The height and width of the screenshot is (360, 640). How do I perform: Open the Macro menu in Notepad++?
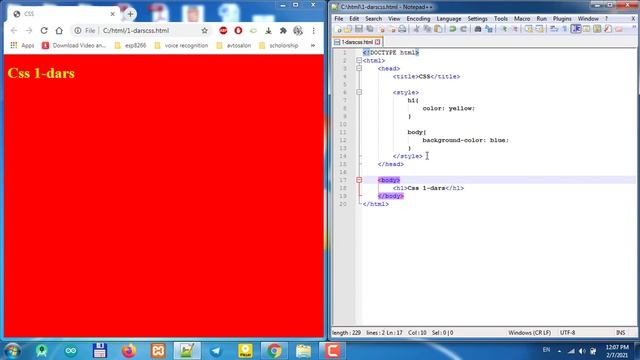click(x=522, y=19)
